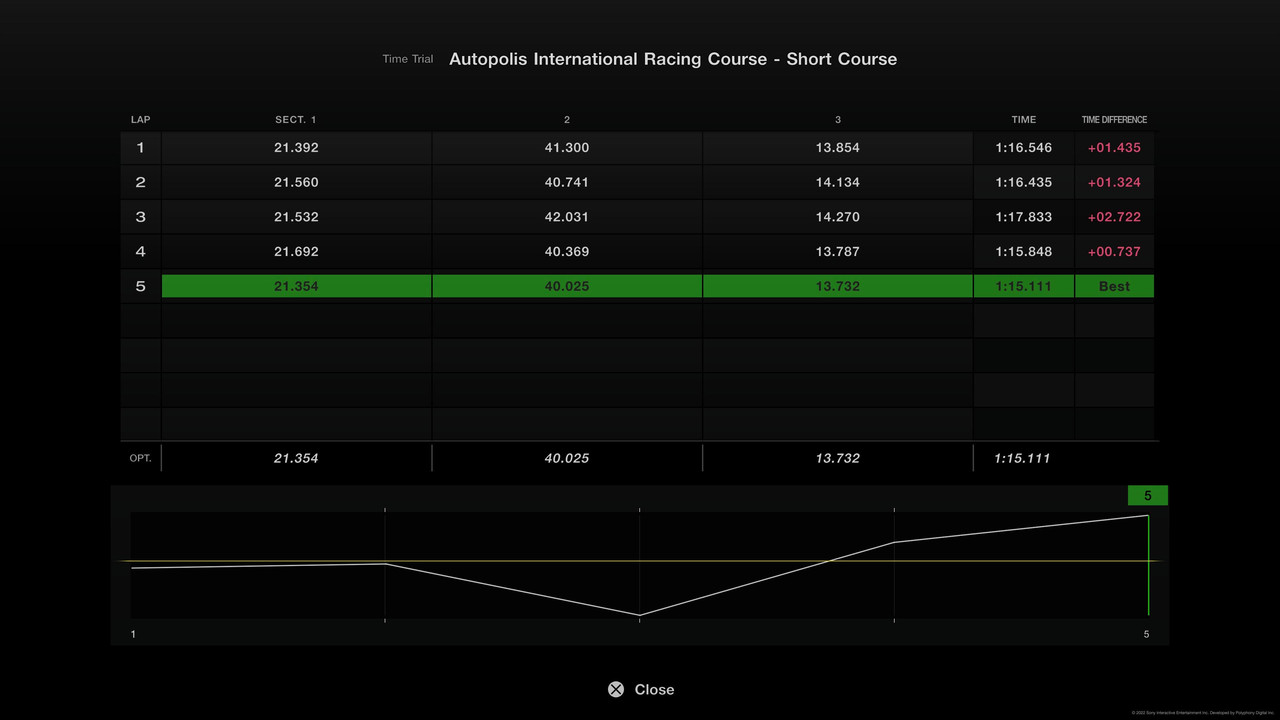Select lap 4 total time 1:15.848
The image size is (1280, 720).
pyautogui.click(x=1024, y=252)
